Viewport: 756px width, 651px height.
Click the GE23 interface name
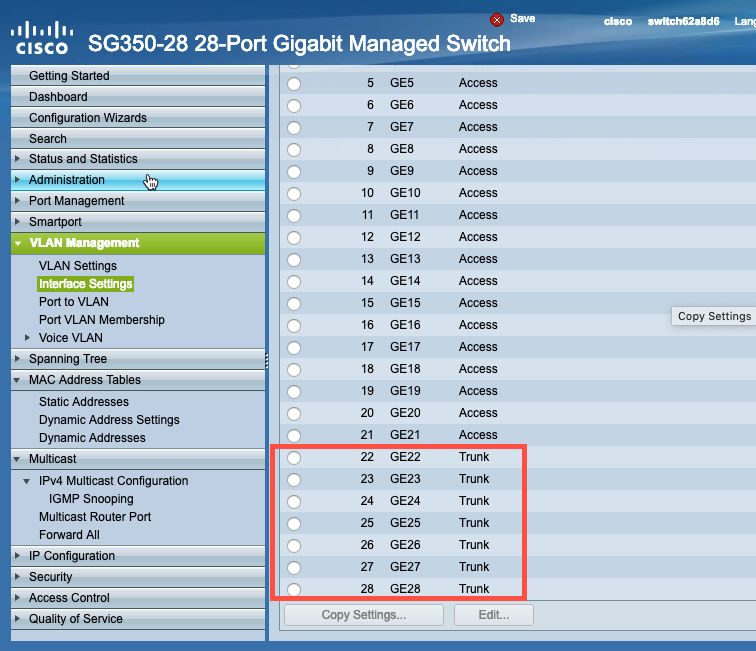point(405,479)
